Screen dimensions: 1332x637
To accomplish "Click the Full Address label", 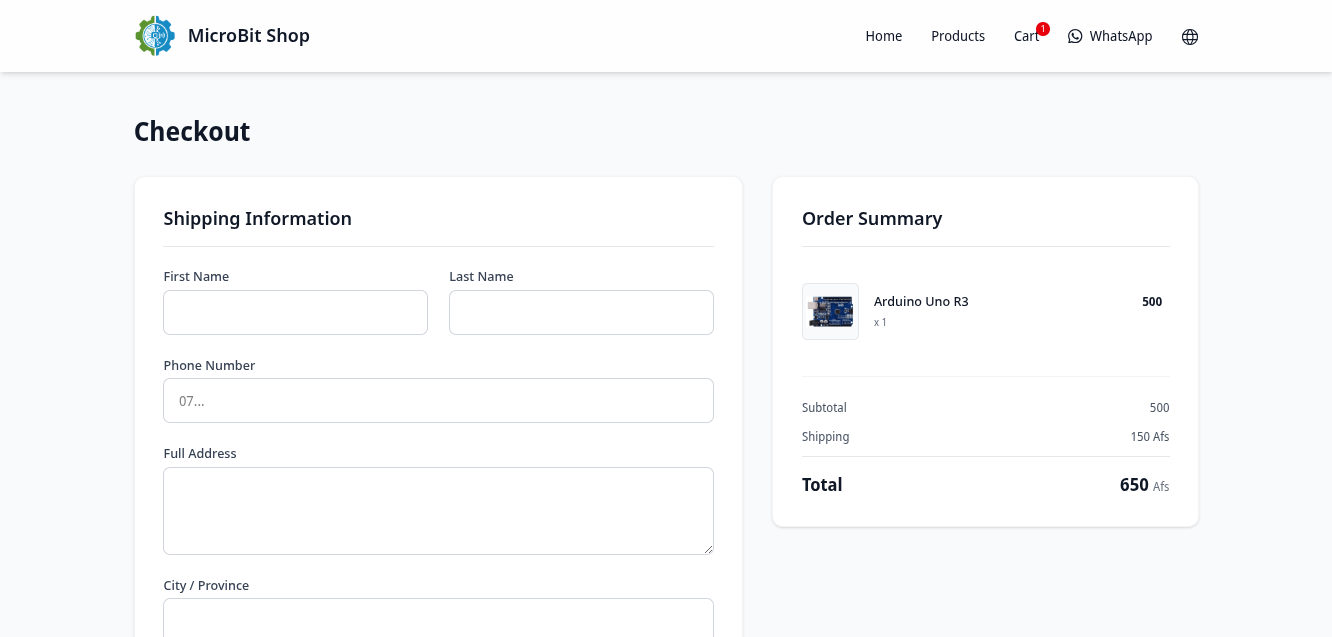I will (200, 454).
